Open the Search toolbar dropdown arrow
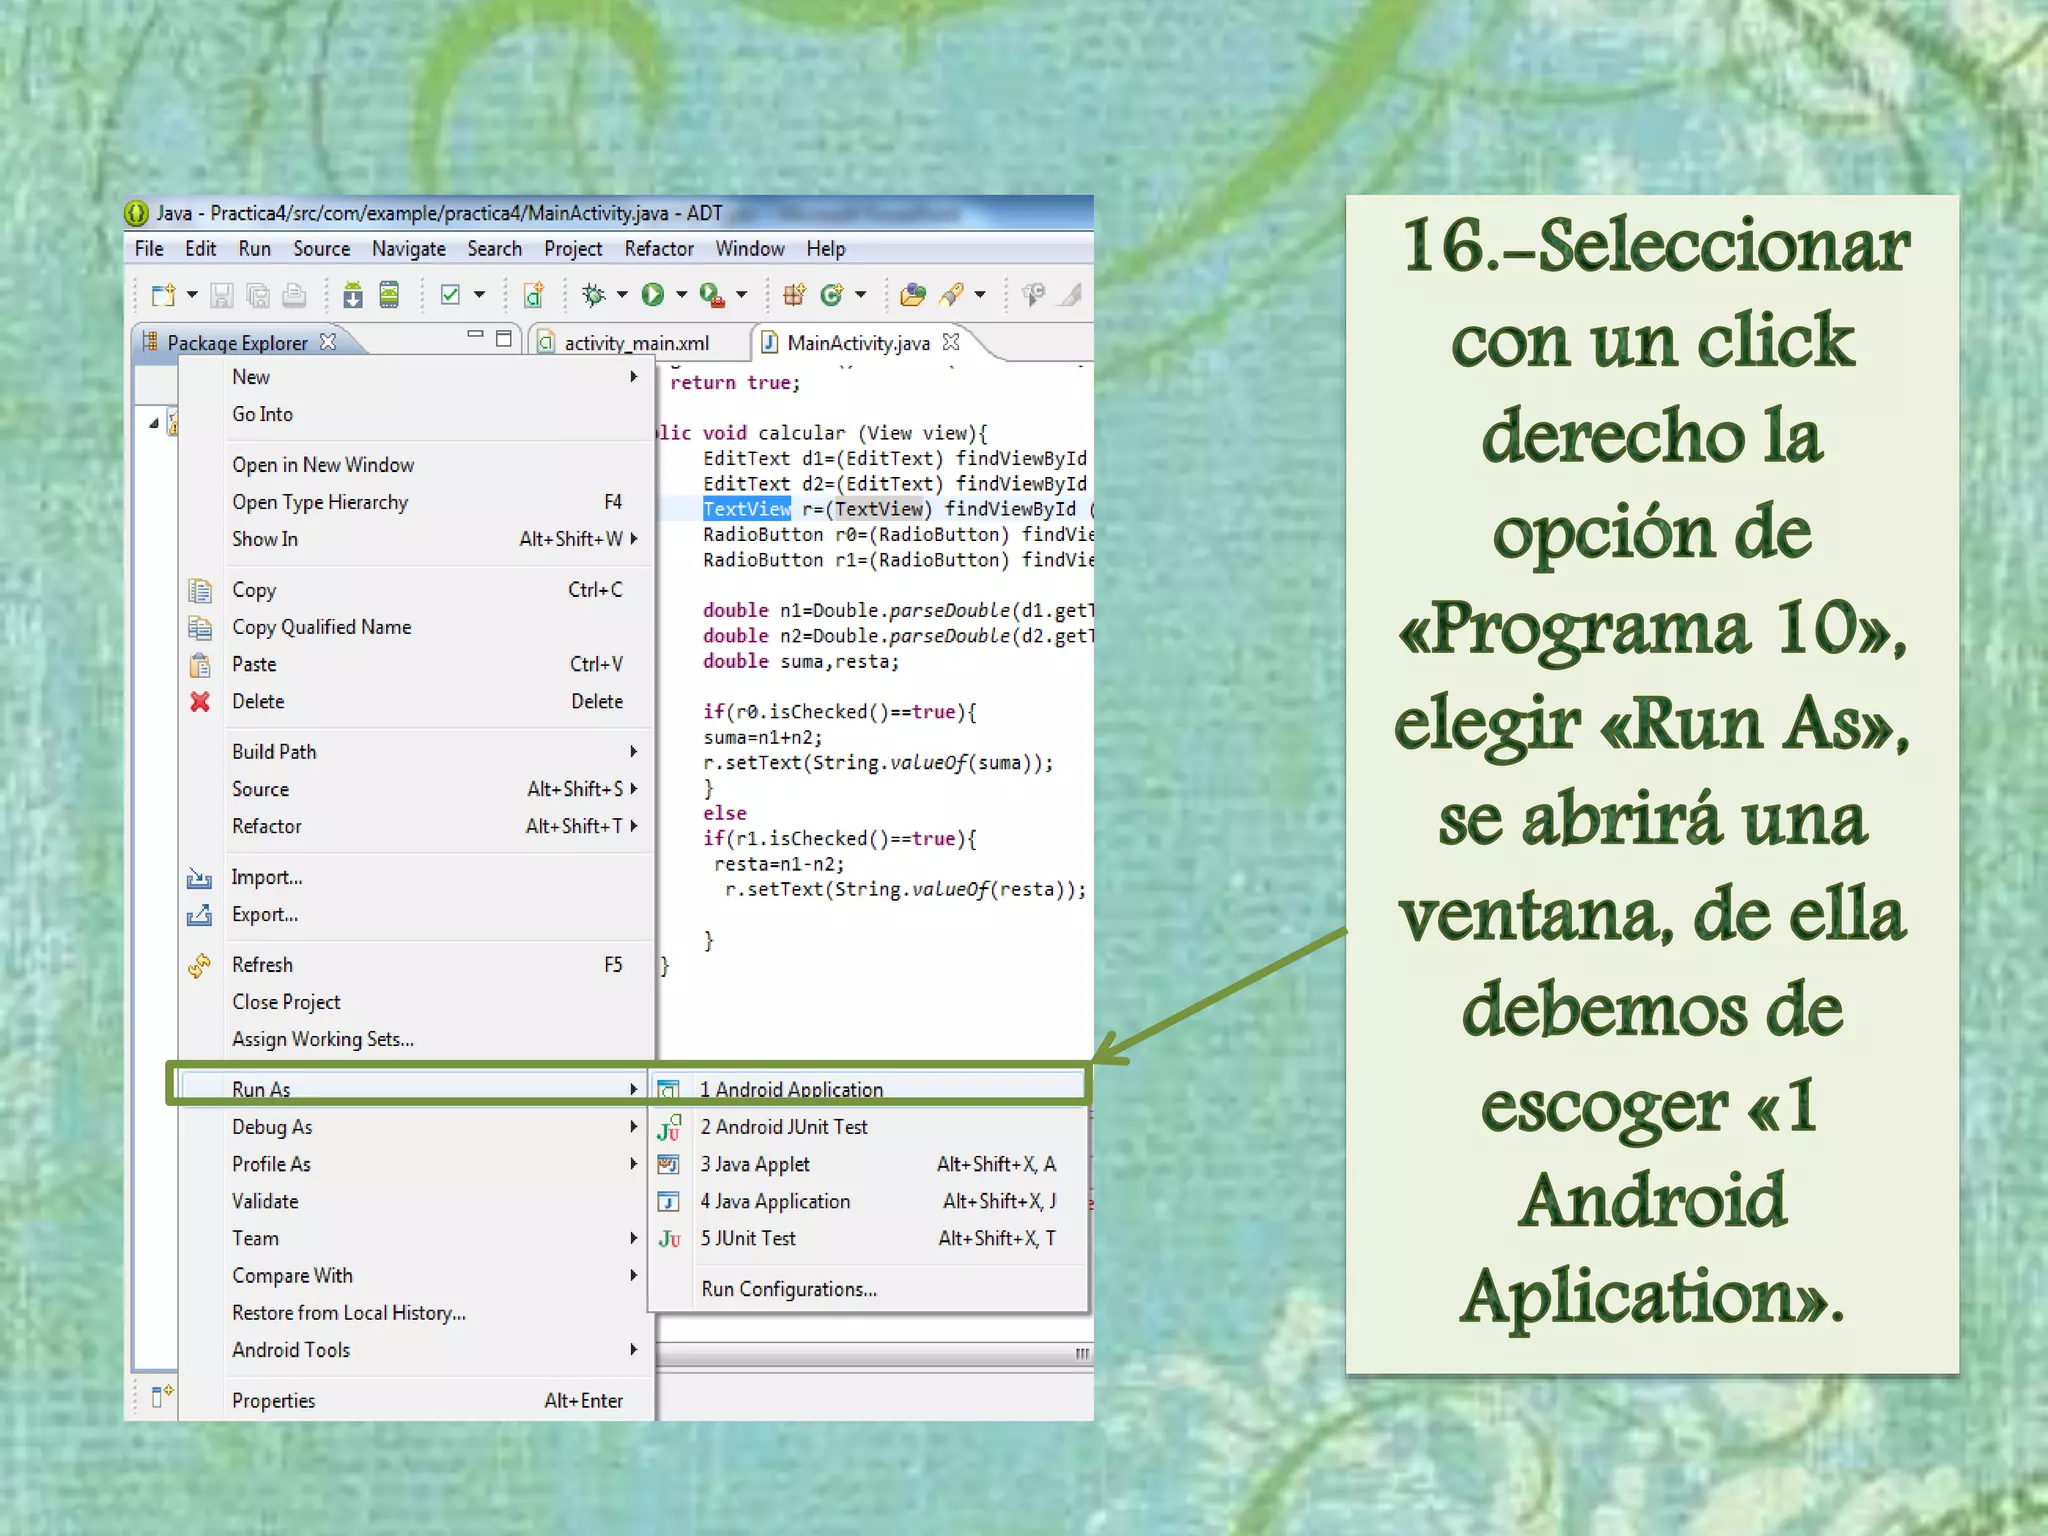Viewport: 2048px width, 1536px height. point(980,295)
